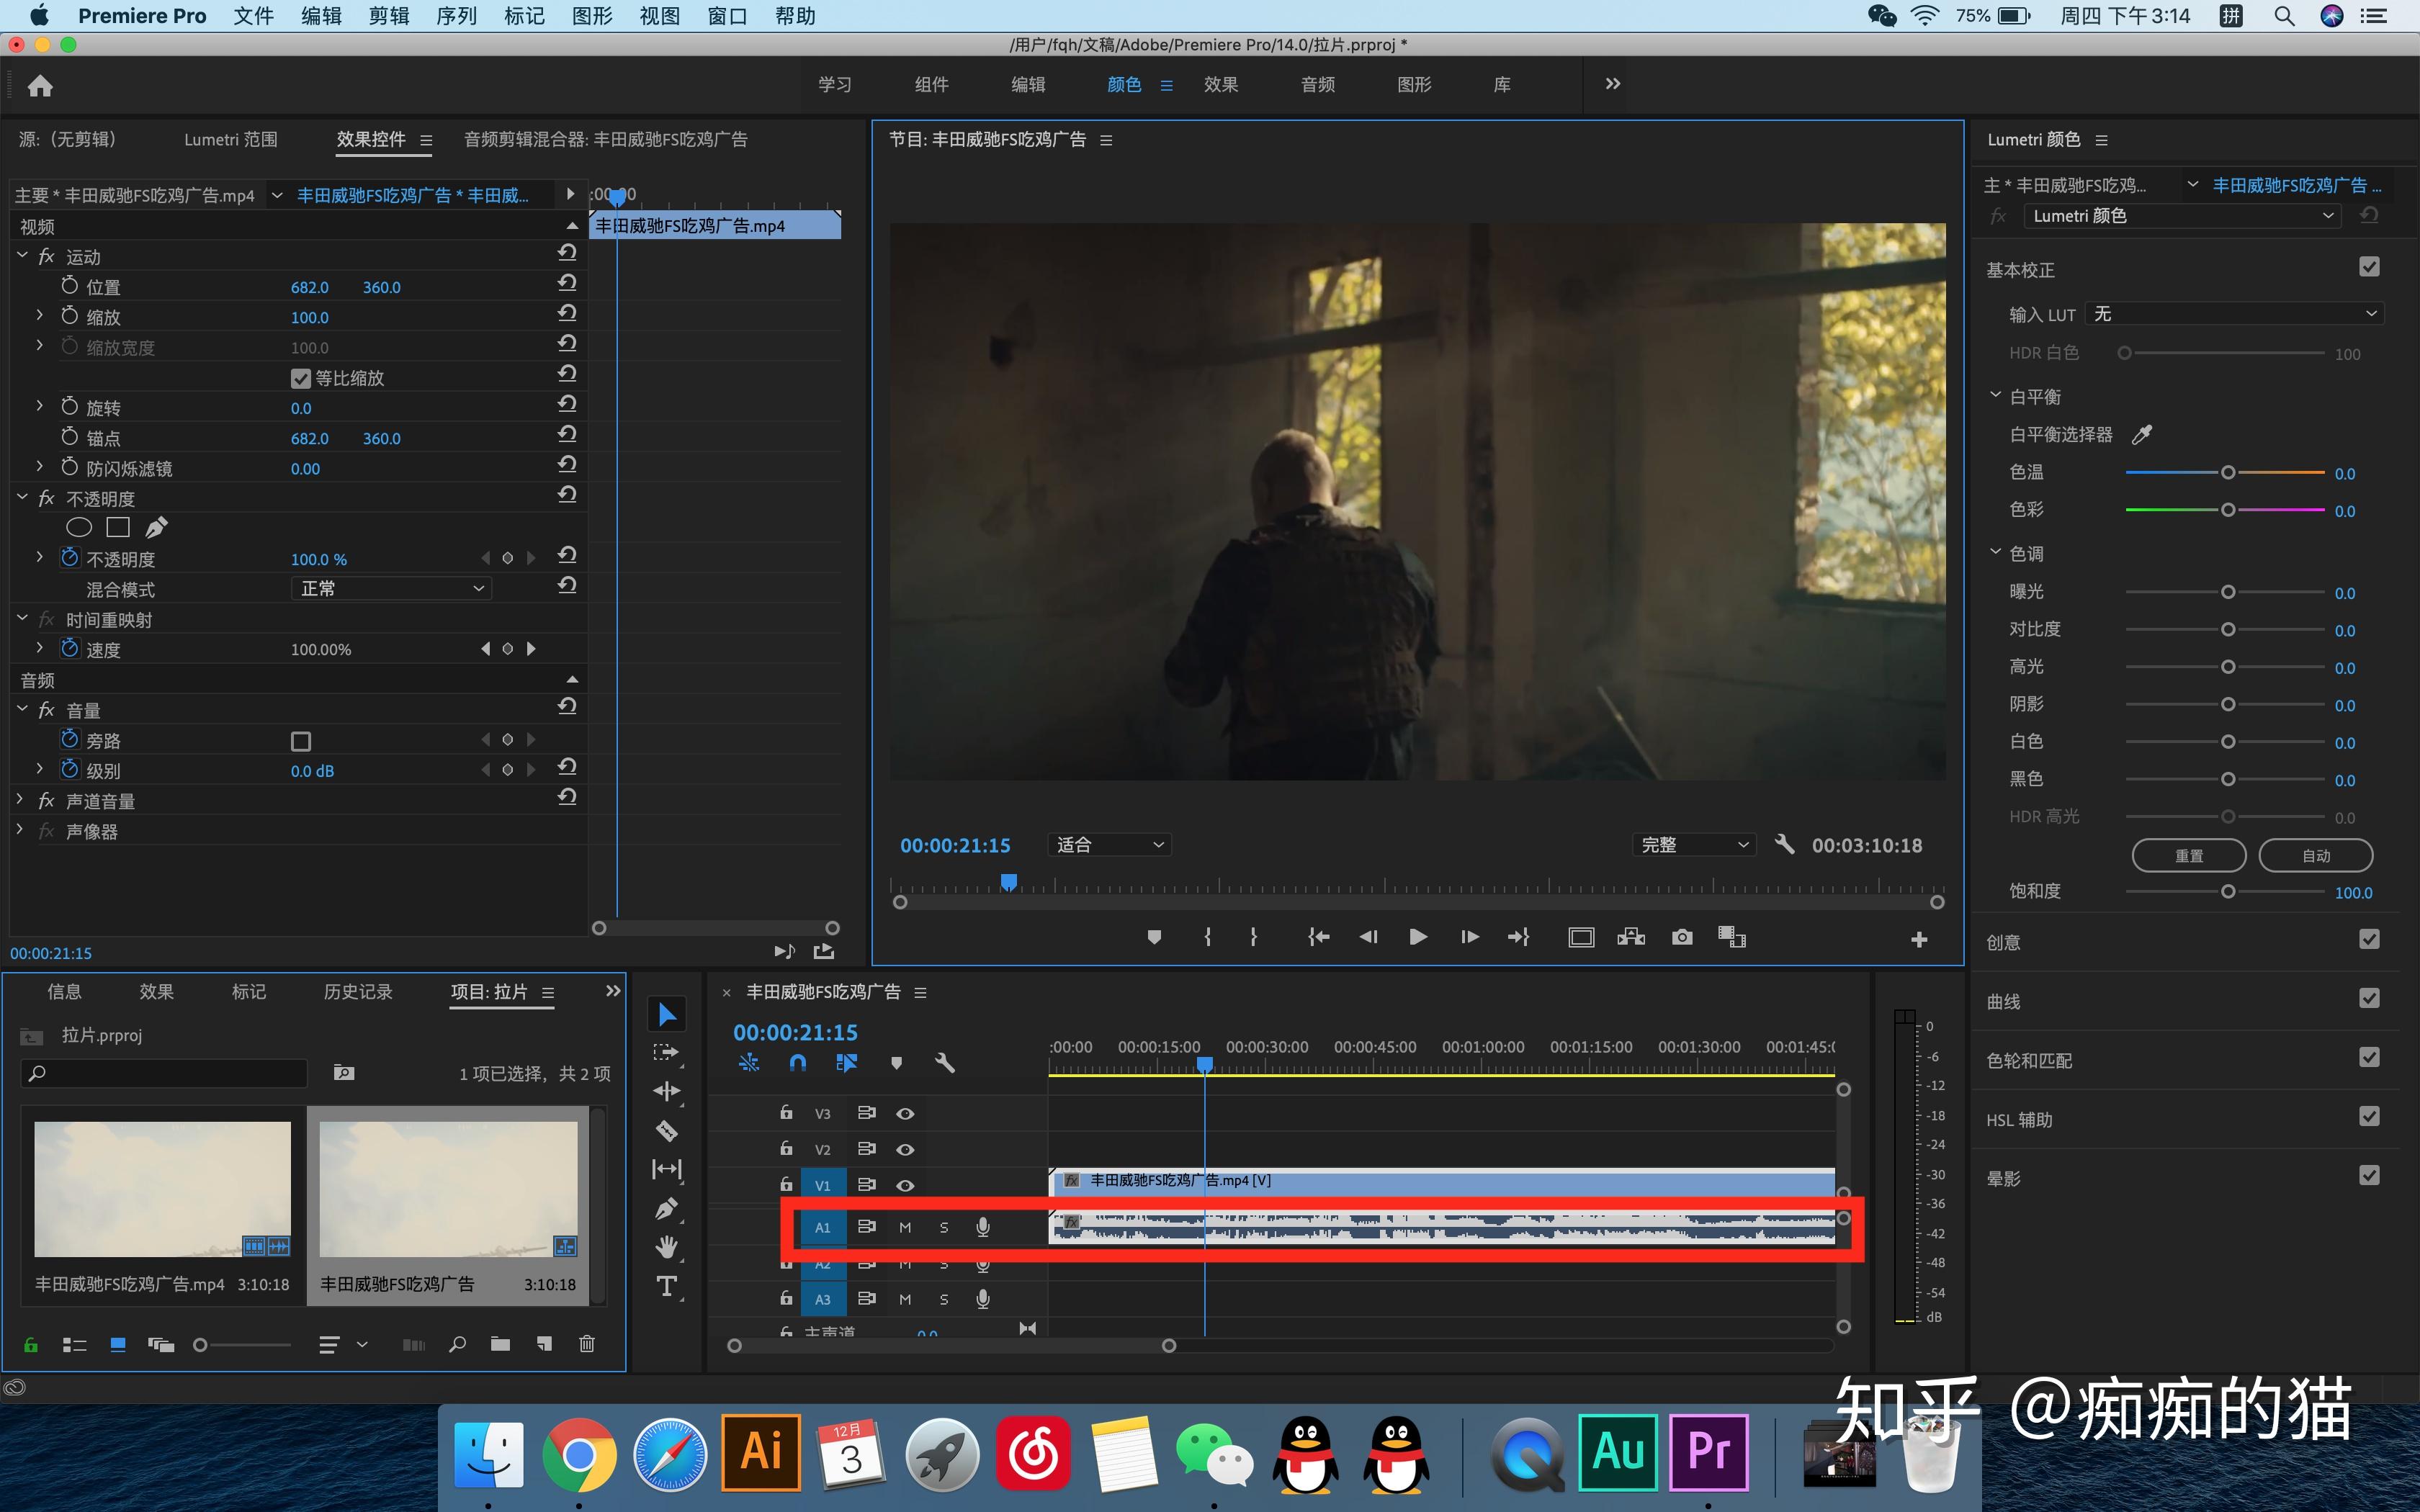Image resolution: width=2420 pixels, height=1512 pixels.
Task: Open Lumetri Scopes panel tab
Action: [x=230, y=139]
